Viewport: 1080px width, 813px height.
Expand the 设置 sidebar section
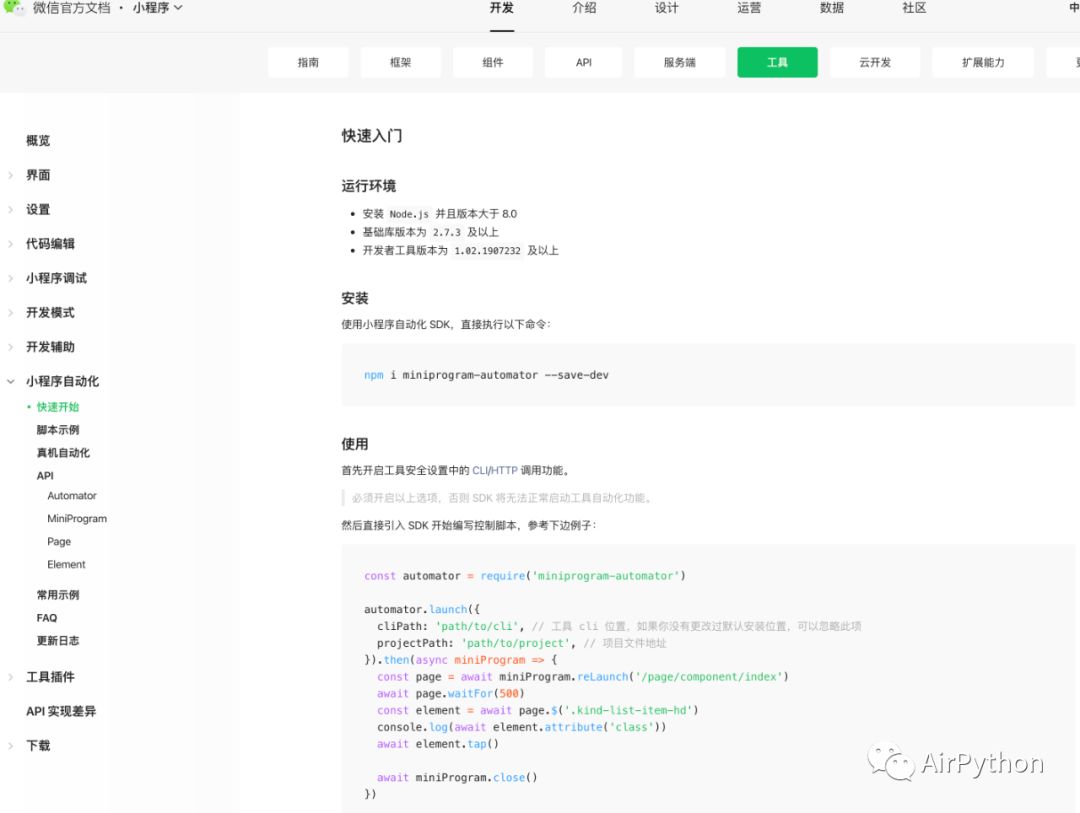[10, 209]
